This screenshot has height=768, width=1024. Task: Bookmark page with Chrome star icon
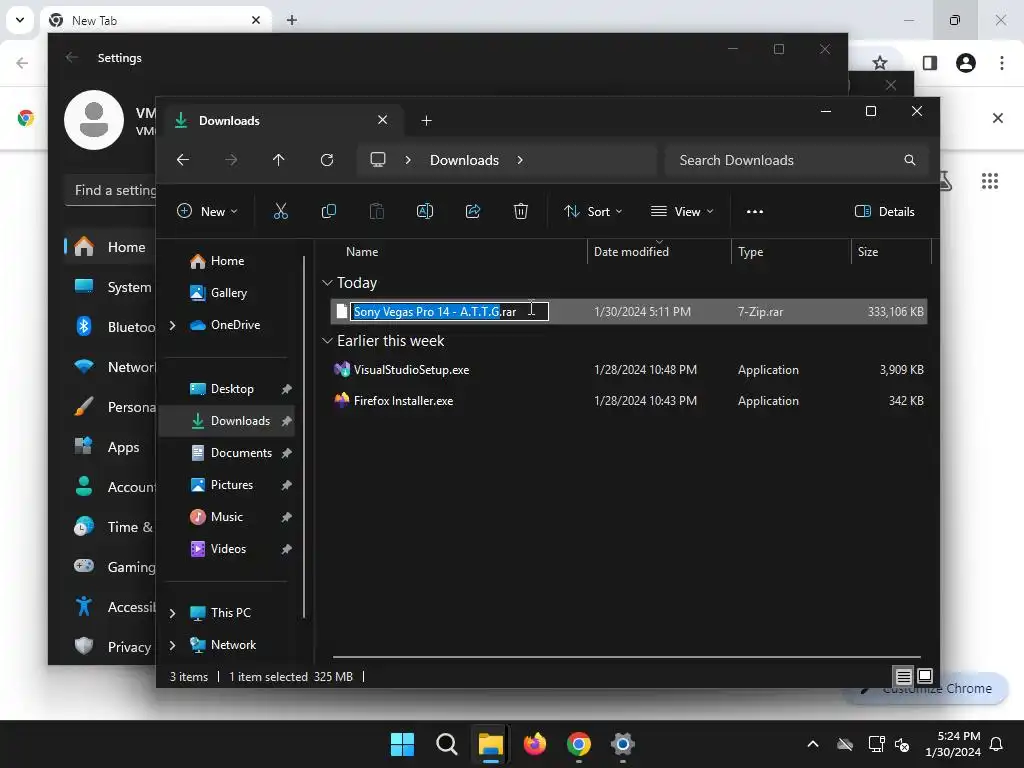coord(880,63)
